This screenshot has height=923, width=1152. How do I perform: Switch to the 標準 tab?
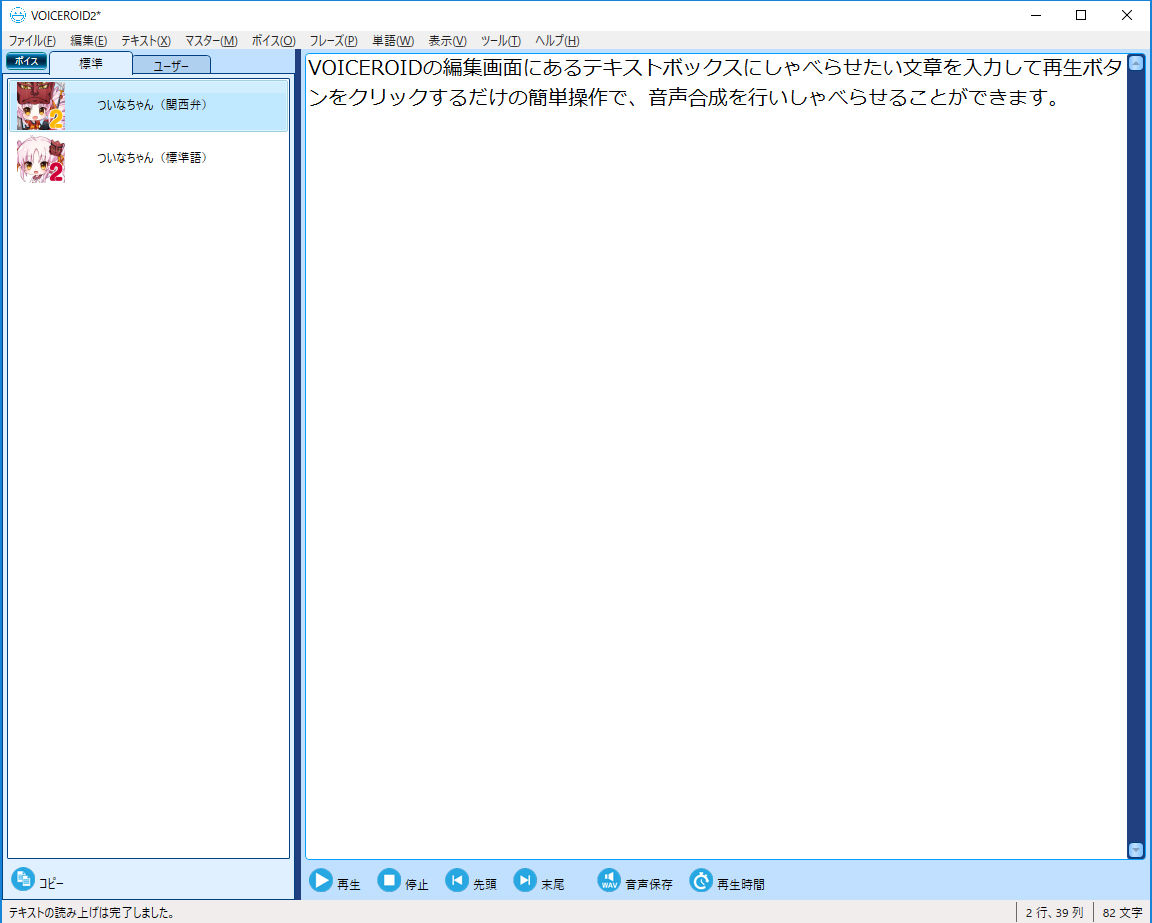91,63
